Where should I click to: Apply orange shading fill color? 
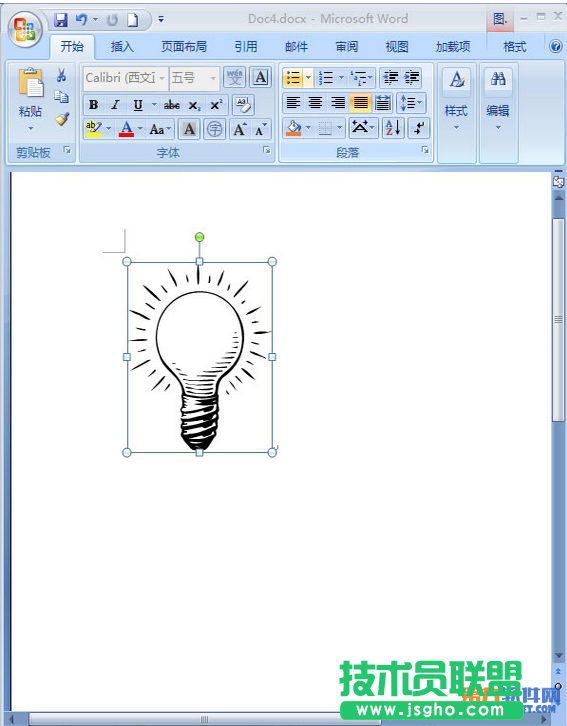point(293,127)
